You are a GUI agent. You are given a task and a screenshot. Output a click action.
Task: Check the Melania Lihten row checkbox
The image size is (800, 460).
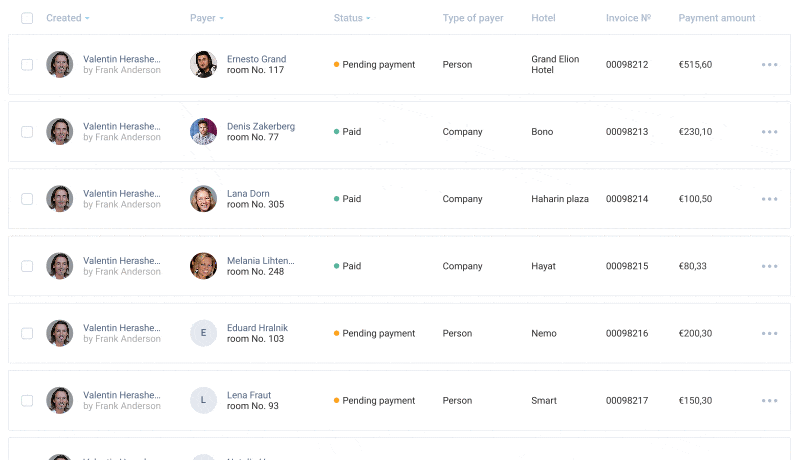tap(27, 266)
